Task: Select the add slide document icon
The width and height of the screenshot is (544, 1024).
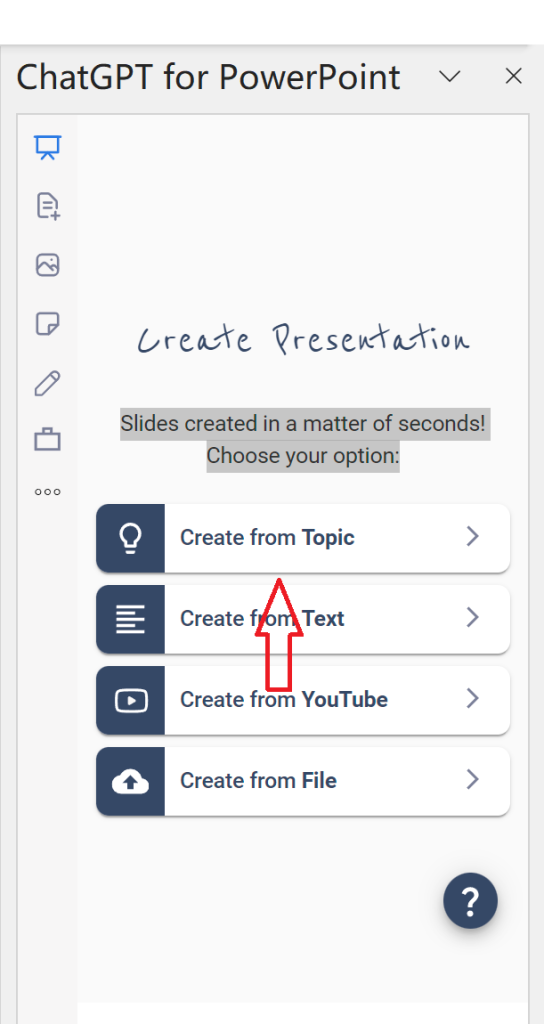Action: click(48, 206)
